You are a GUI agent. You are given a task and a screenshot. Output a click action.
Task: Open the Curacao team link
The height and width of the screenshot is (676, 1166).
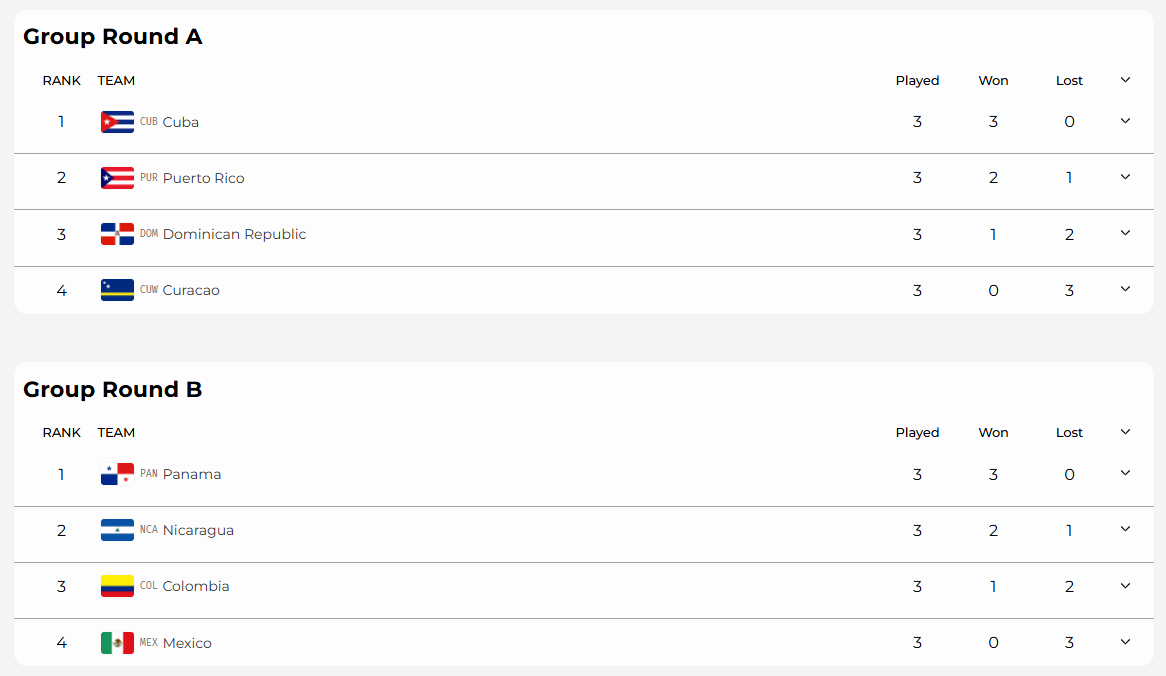(x=191, y=290)
